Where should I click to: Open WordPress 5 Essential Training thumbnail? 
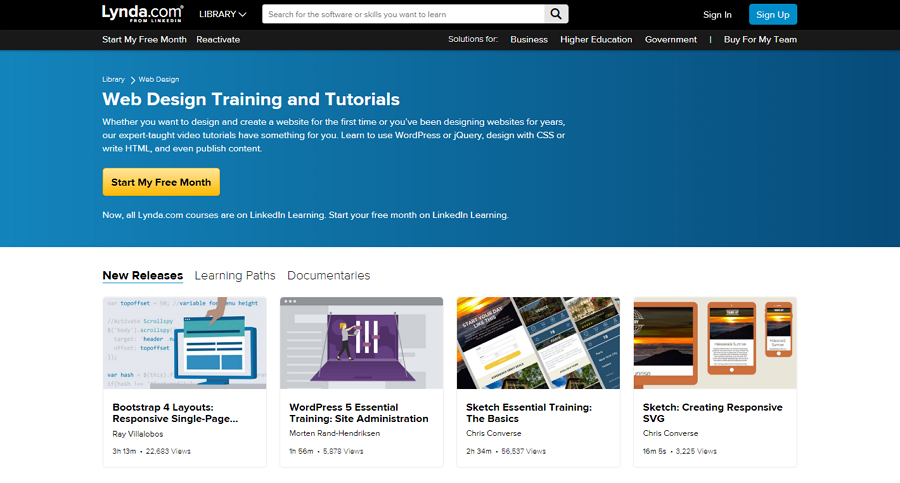362,343
